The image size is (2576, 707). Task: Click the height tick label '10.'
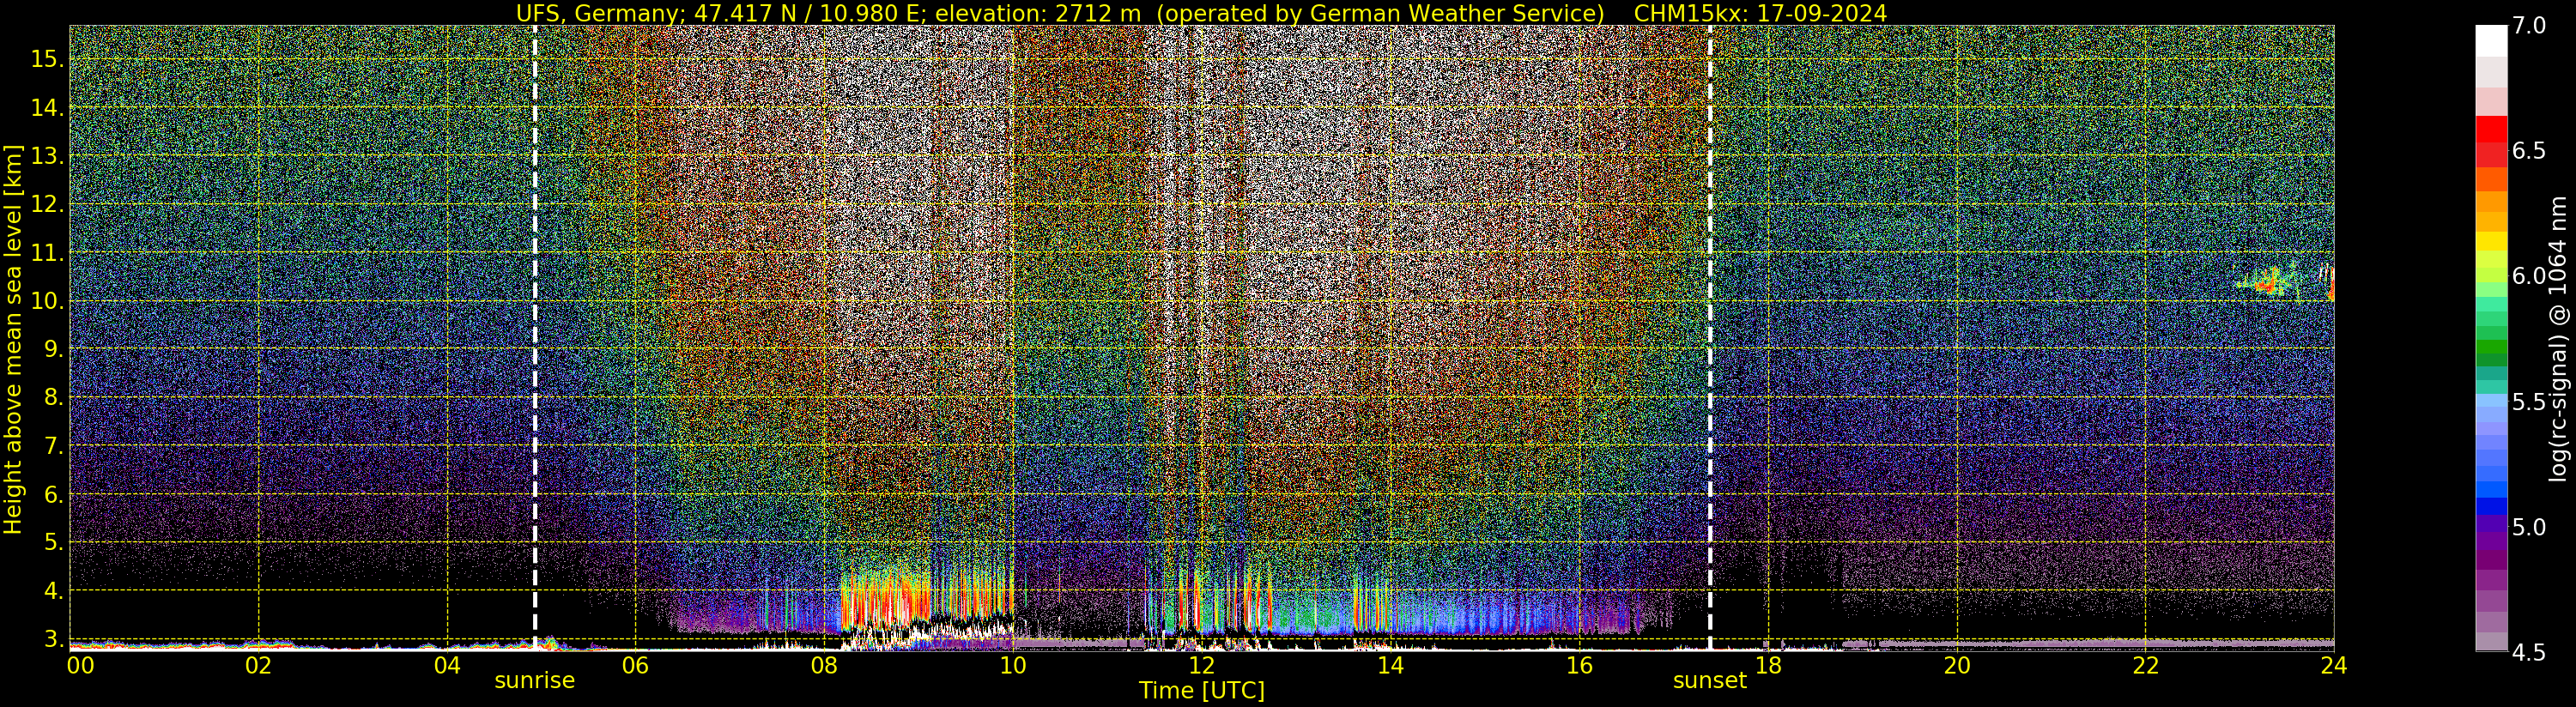pyautogui.click(x=47, y=302)
